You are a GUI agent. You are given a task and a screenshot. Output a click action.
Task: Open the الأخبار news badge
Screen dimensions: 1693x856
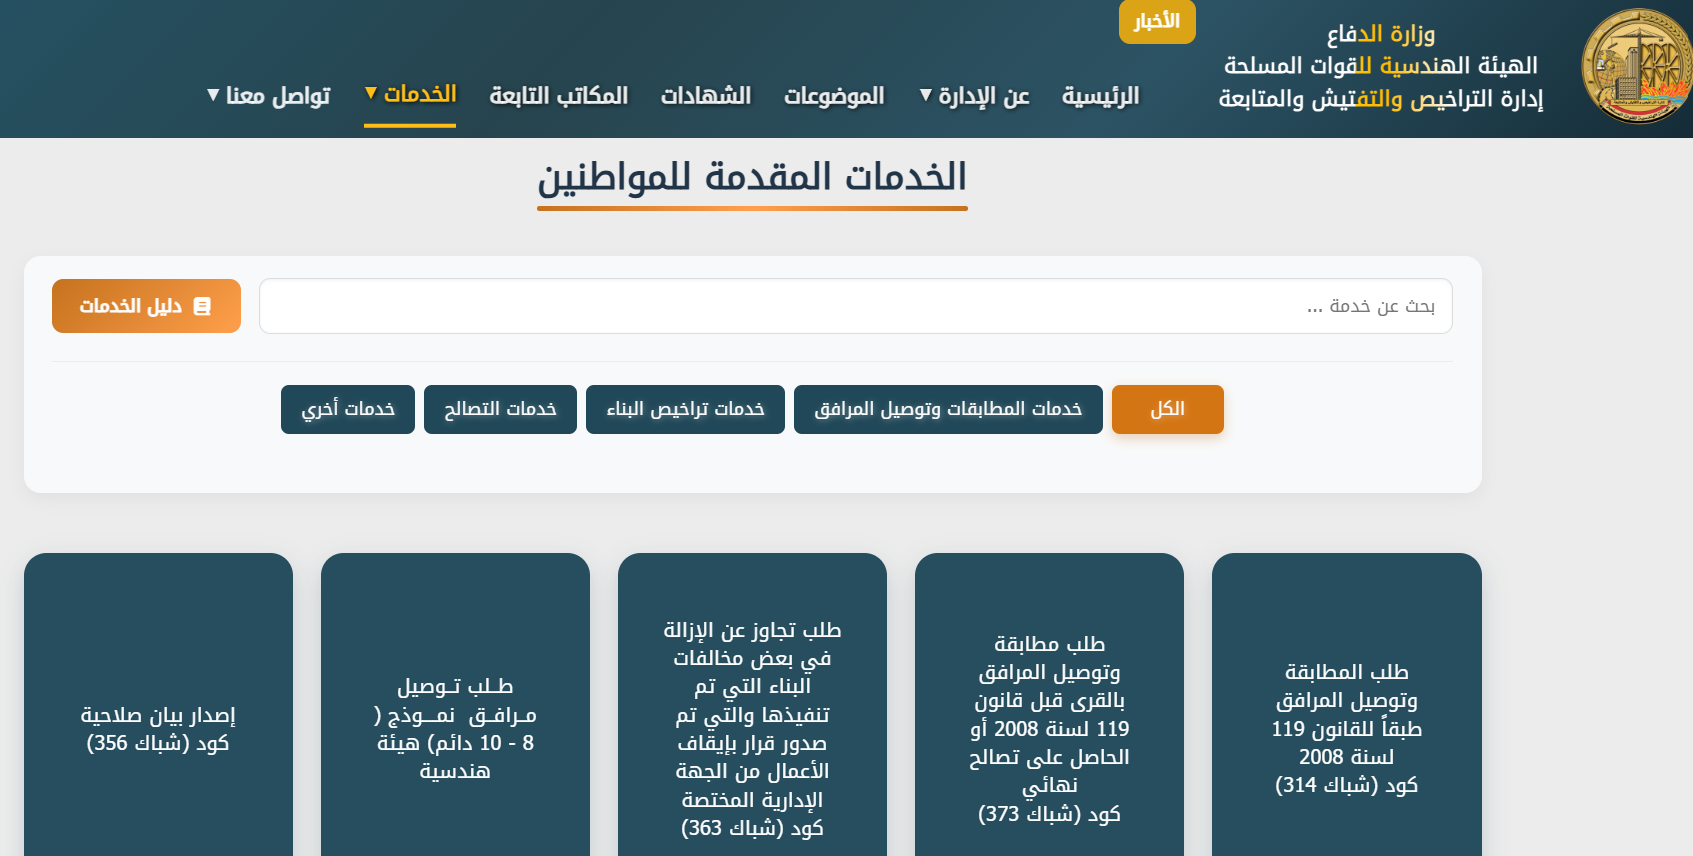[x=1157, y=21]
